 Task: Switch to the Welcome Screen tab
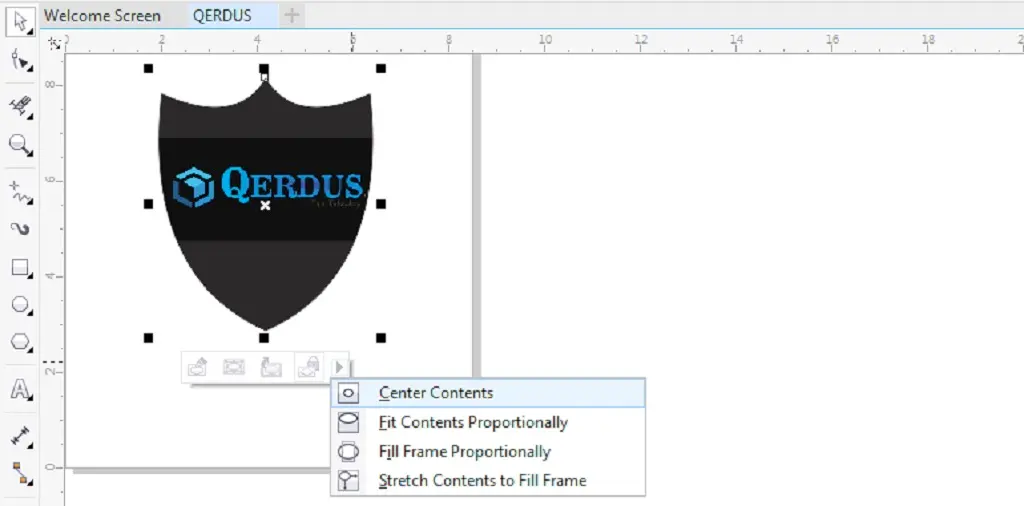[102, 16]
